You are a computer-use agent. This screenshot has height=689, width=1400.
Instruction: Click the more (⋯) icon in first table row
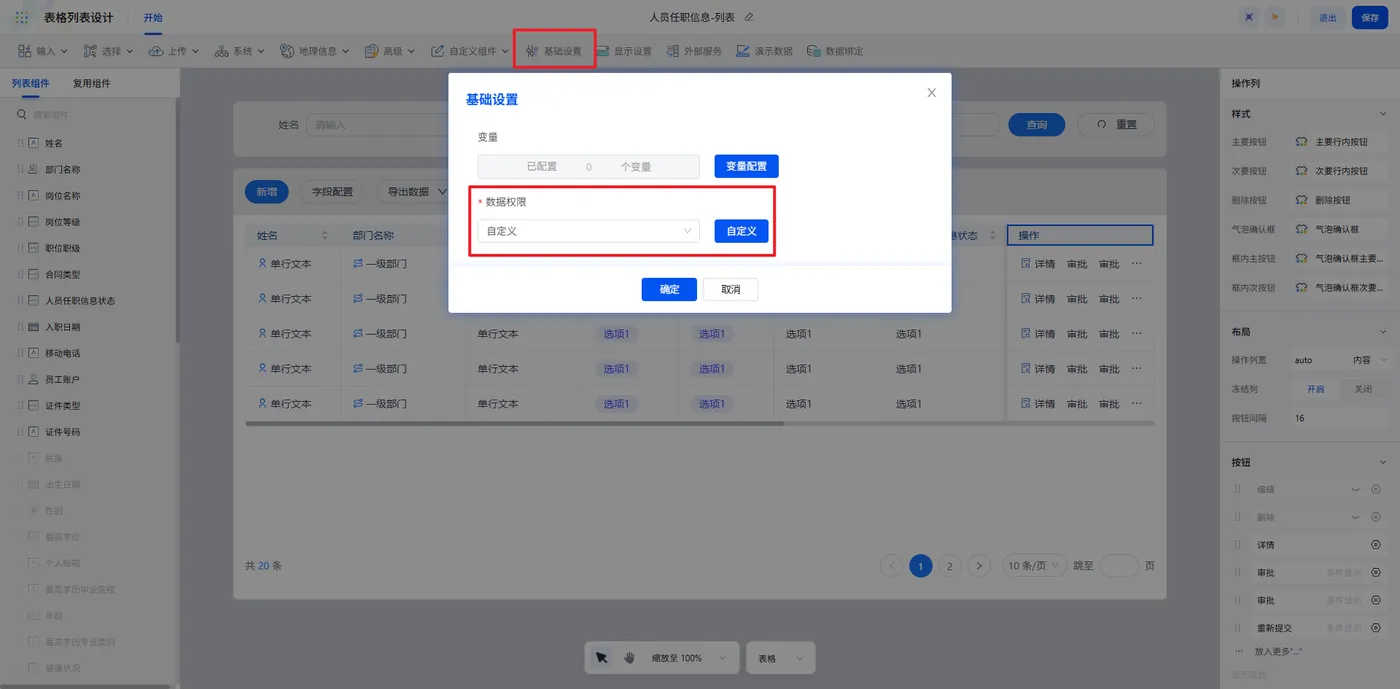click(1136, 264)
